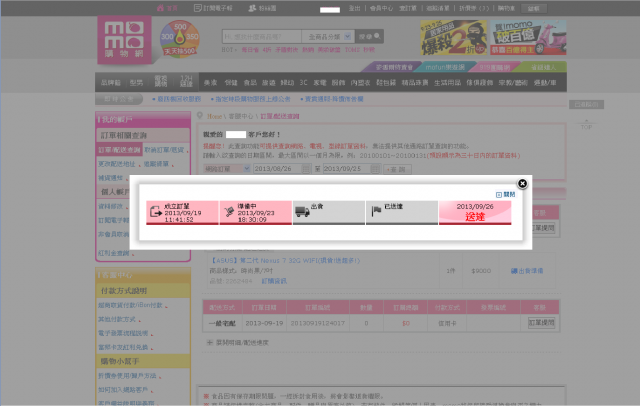This screenshot has height=406, width=640.
Task: Open the 買imomo破百億 scooter banner
Action: point(528,38)
